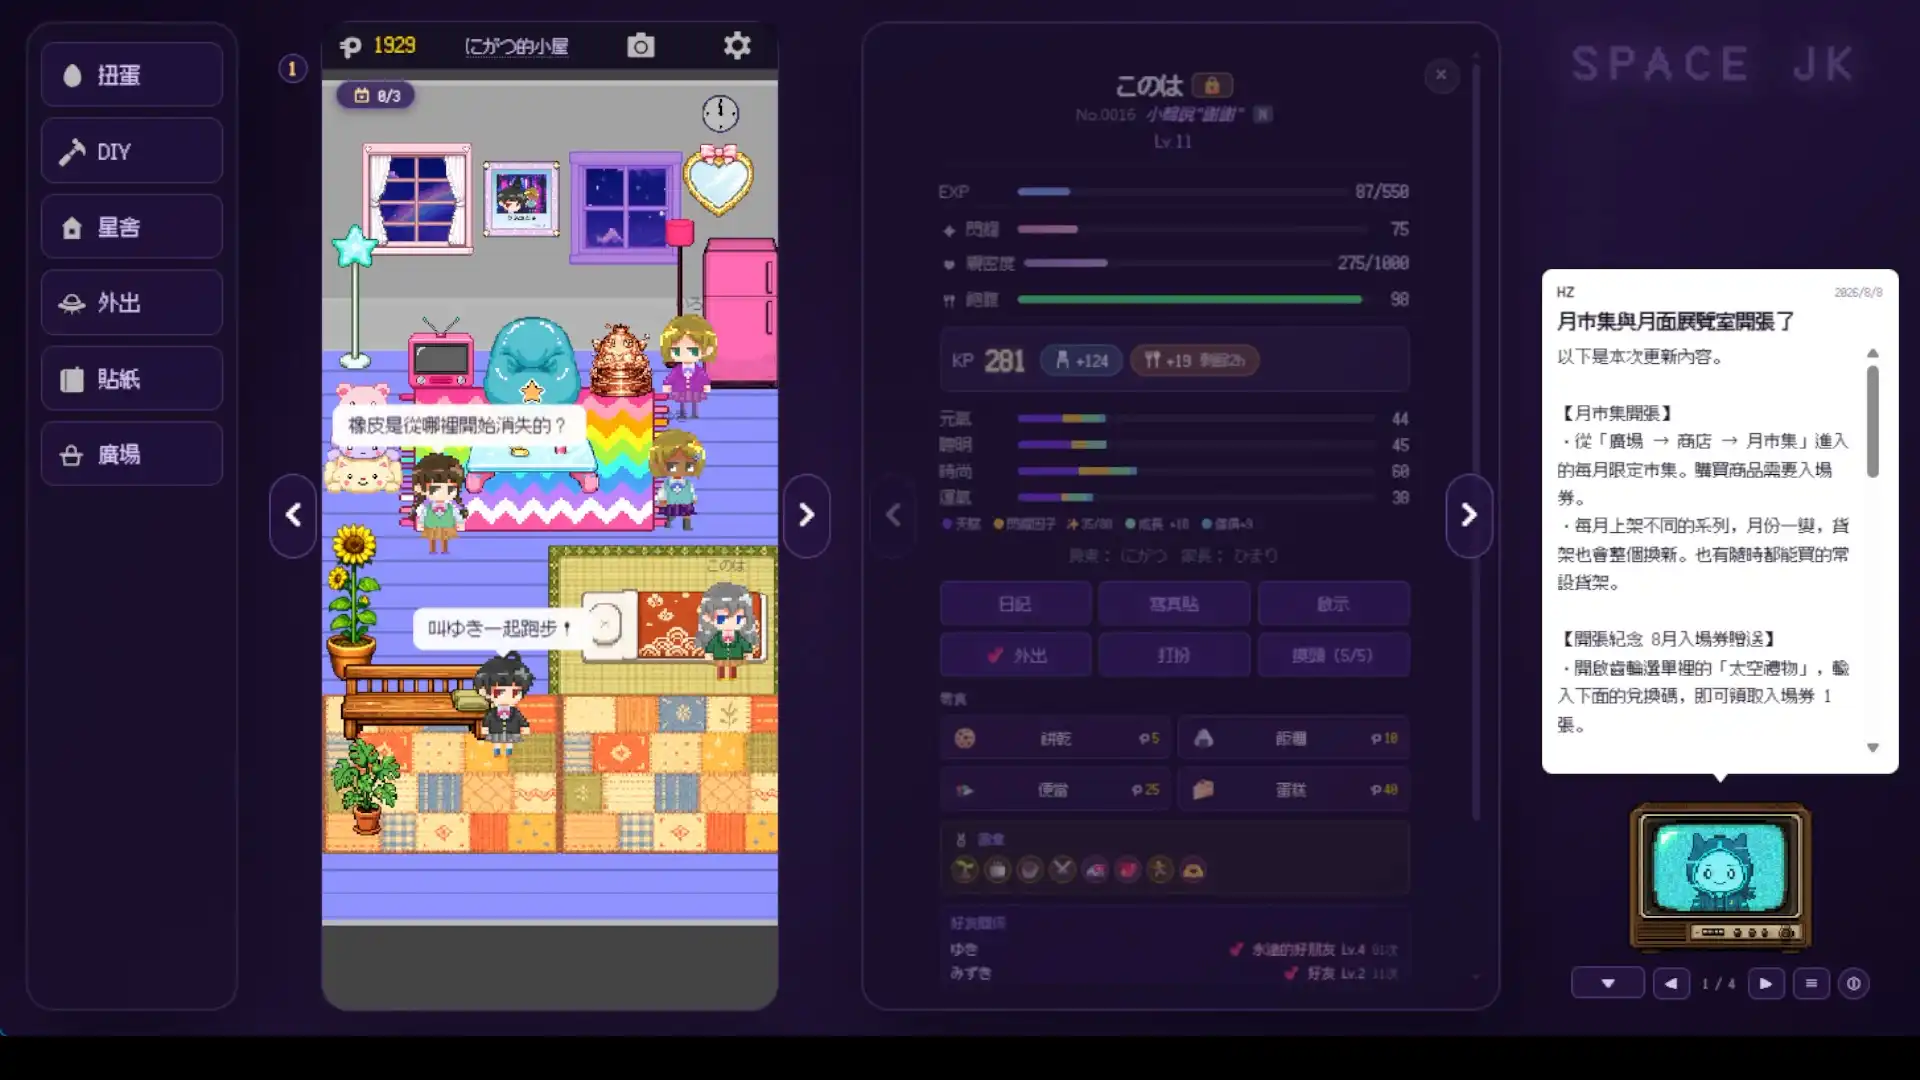Open the 日記 diary button
Image resolution: width=1920 pixels, height=1080 pixels.
pyautogui.click(x=1015, y=604)
